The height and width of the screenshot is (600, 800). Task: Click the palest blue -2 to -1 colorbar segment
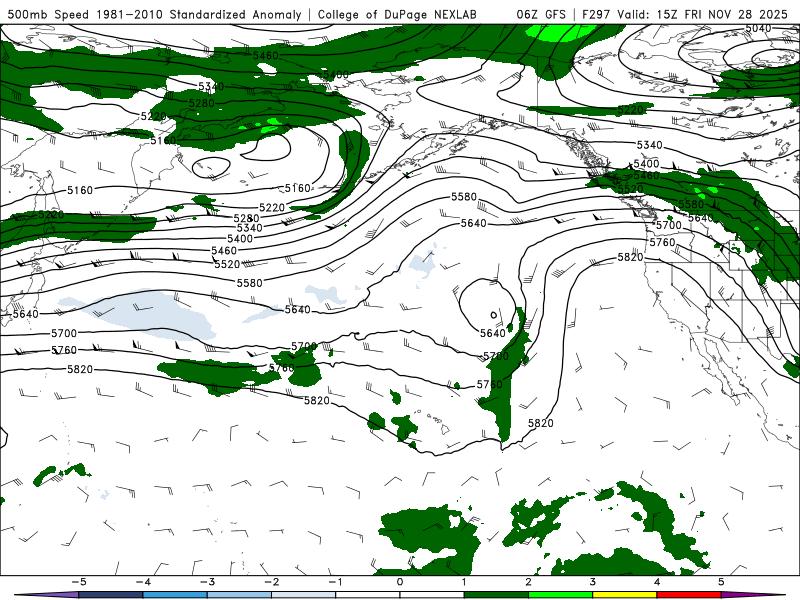pyautogui.click(x=304, y=595)
